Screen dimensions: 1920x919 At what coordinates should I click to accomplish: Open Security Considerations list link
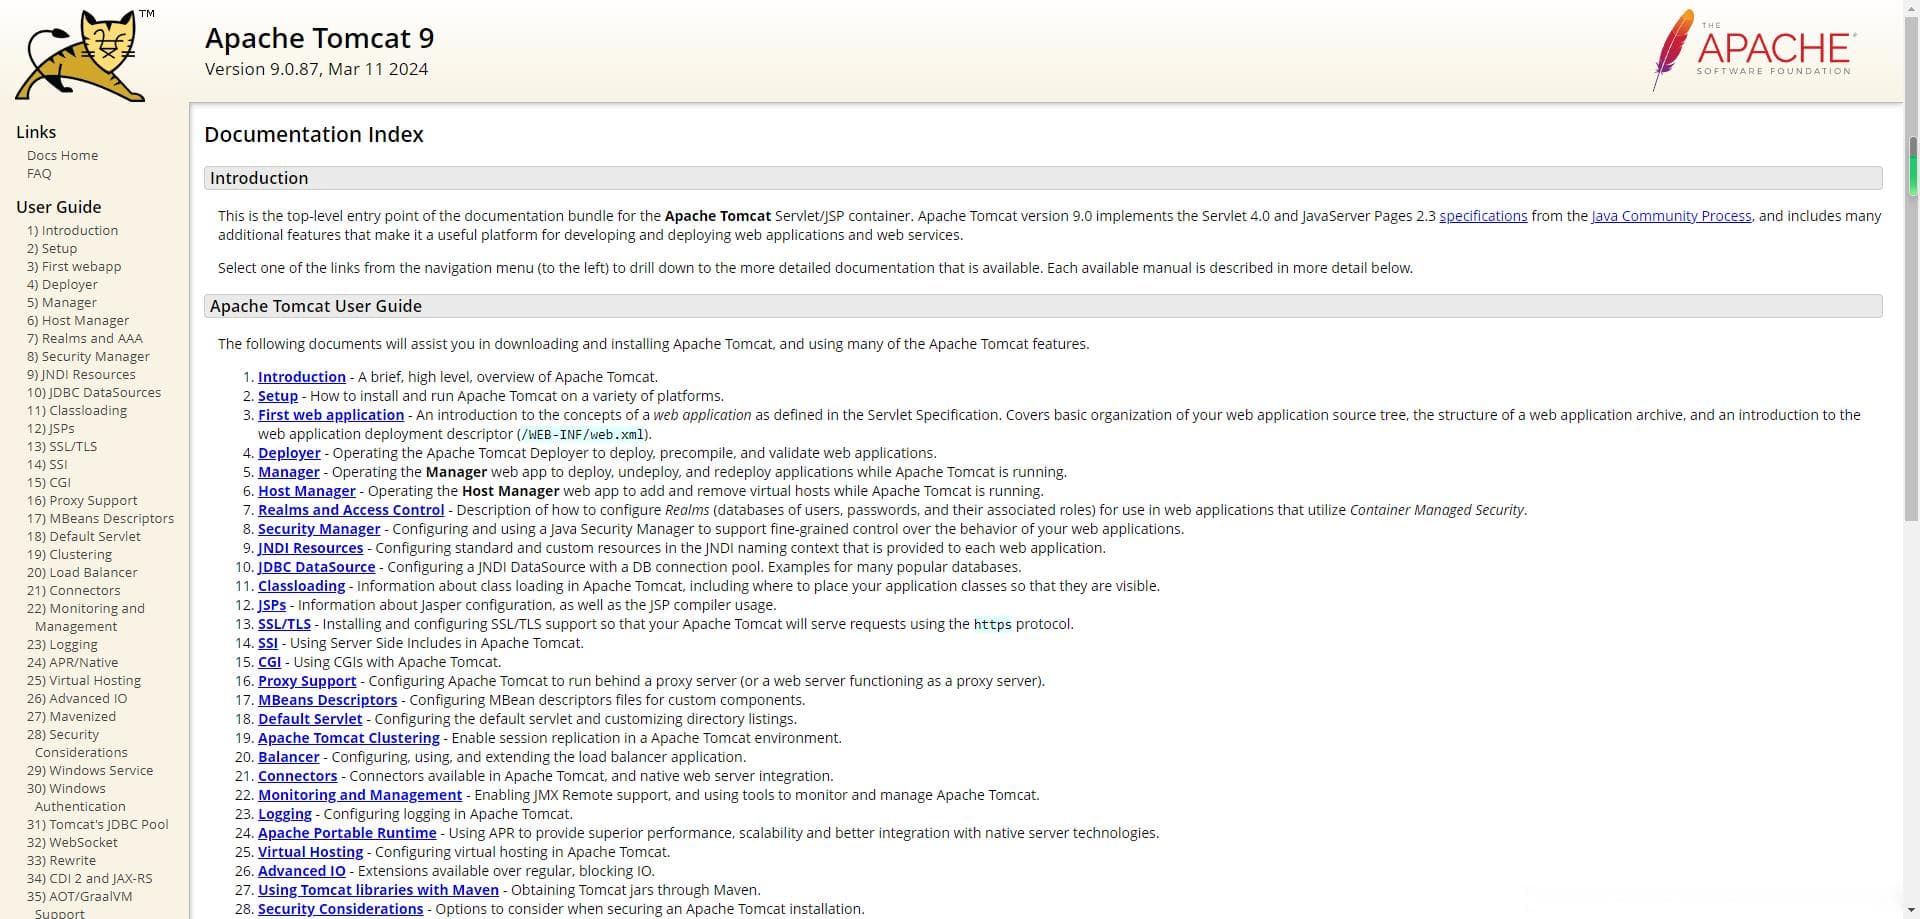point(341,909)
